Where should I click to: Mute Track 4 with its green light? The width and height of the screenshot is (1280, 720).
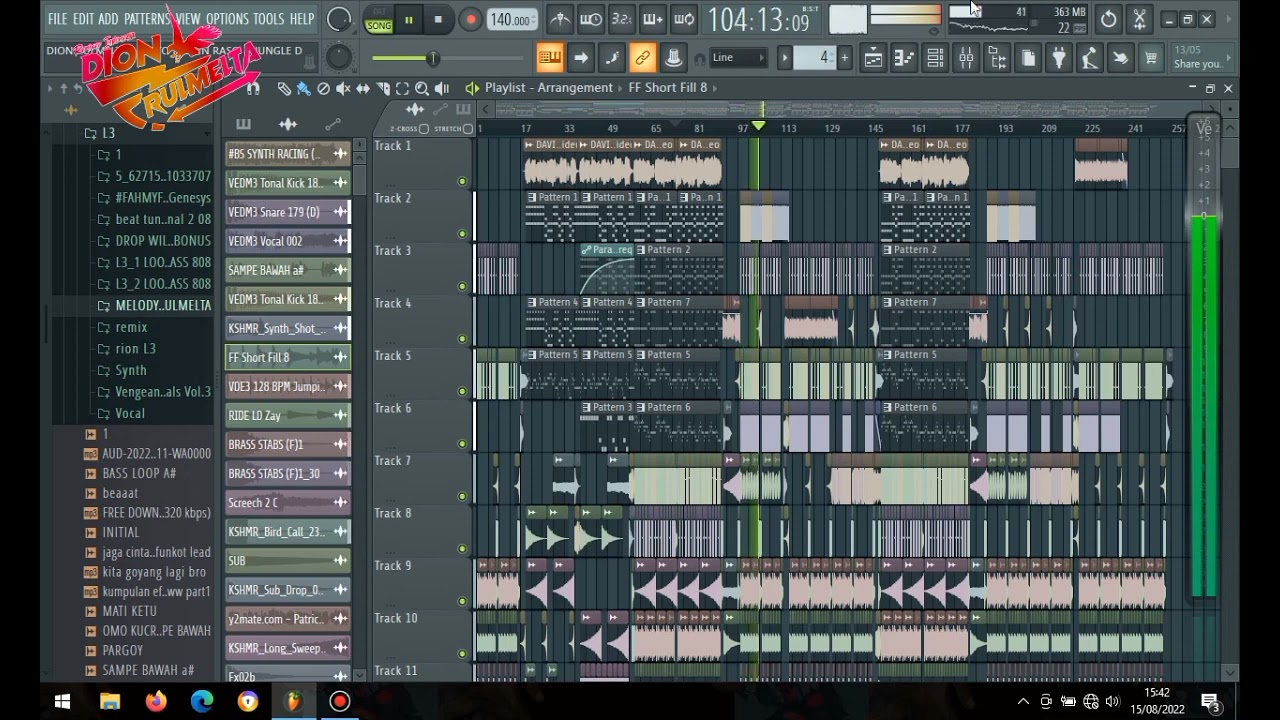pos(462,338)
